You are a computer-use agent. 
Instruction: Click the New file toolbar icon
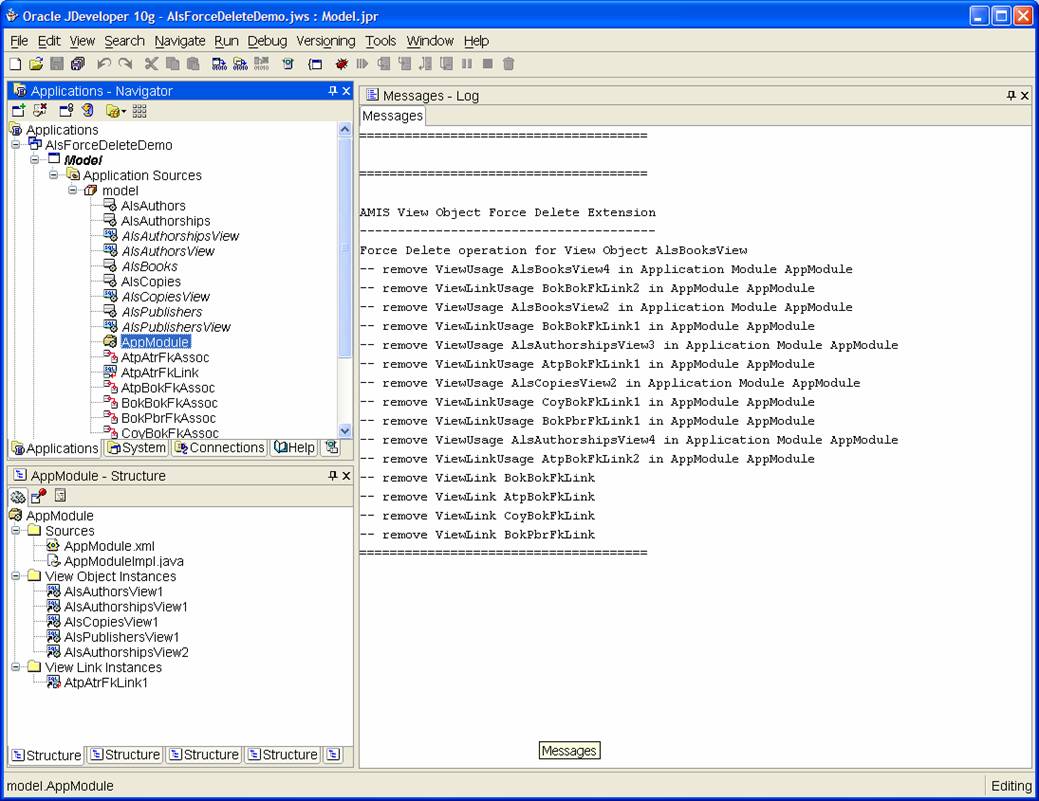pos(15,64)
